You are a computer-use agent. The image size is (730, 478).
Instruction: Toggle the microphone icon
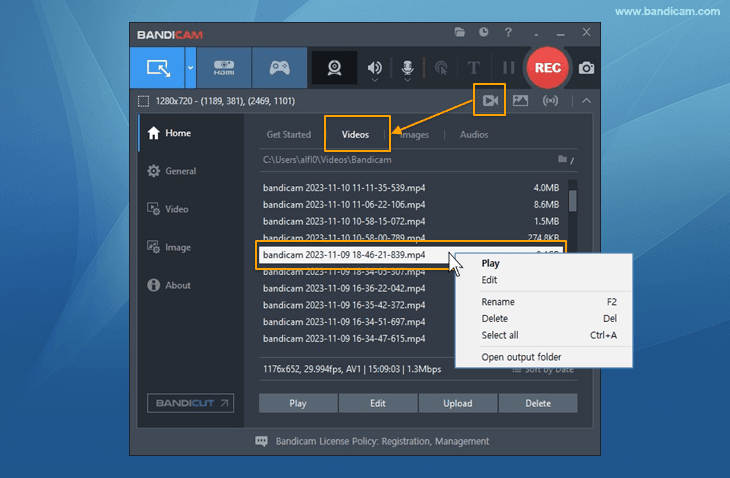click(x=407, y=68)
